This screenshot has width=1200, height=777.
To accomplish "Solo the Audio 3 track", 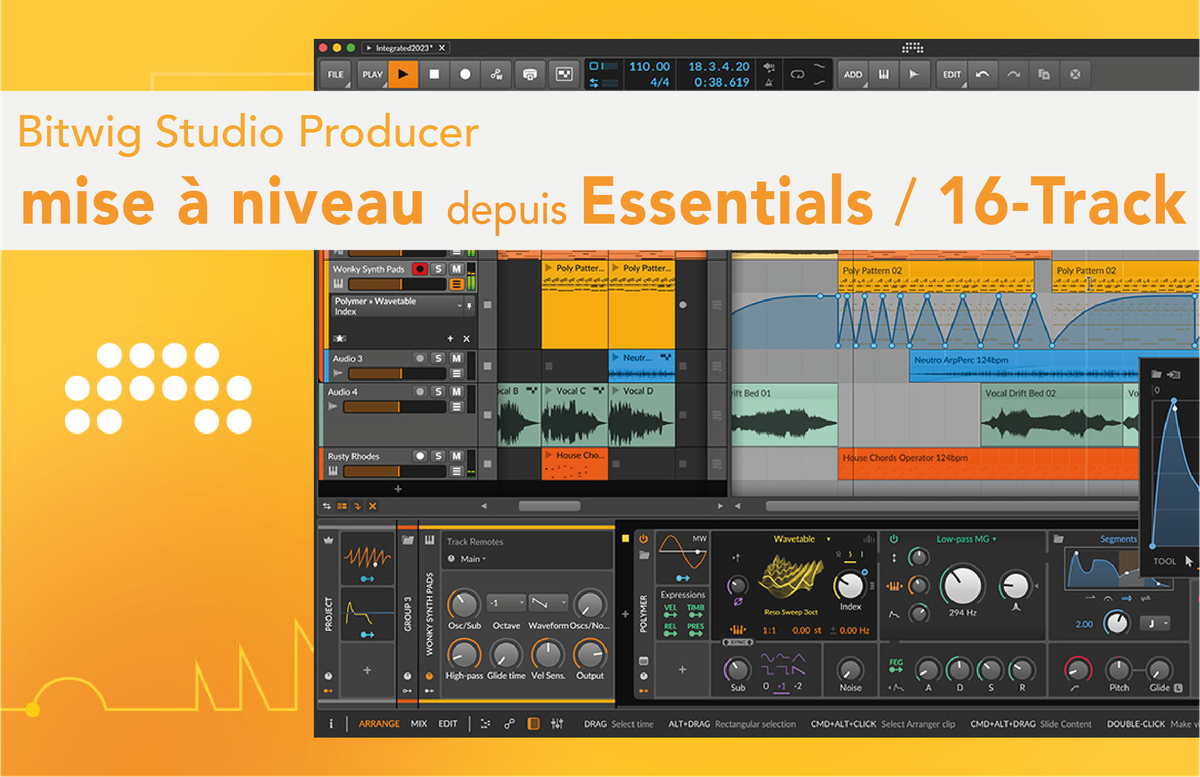I will [438, 358].
